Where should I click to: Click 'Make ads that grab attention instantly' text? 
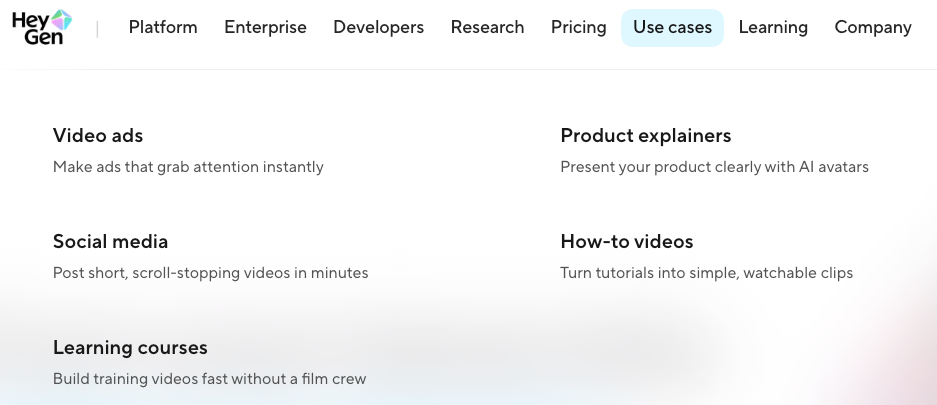point(188,167)
